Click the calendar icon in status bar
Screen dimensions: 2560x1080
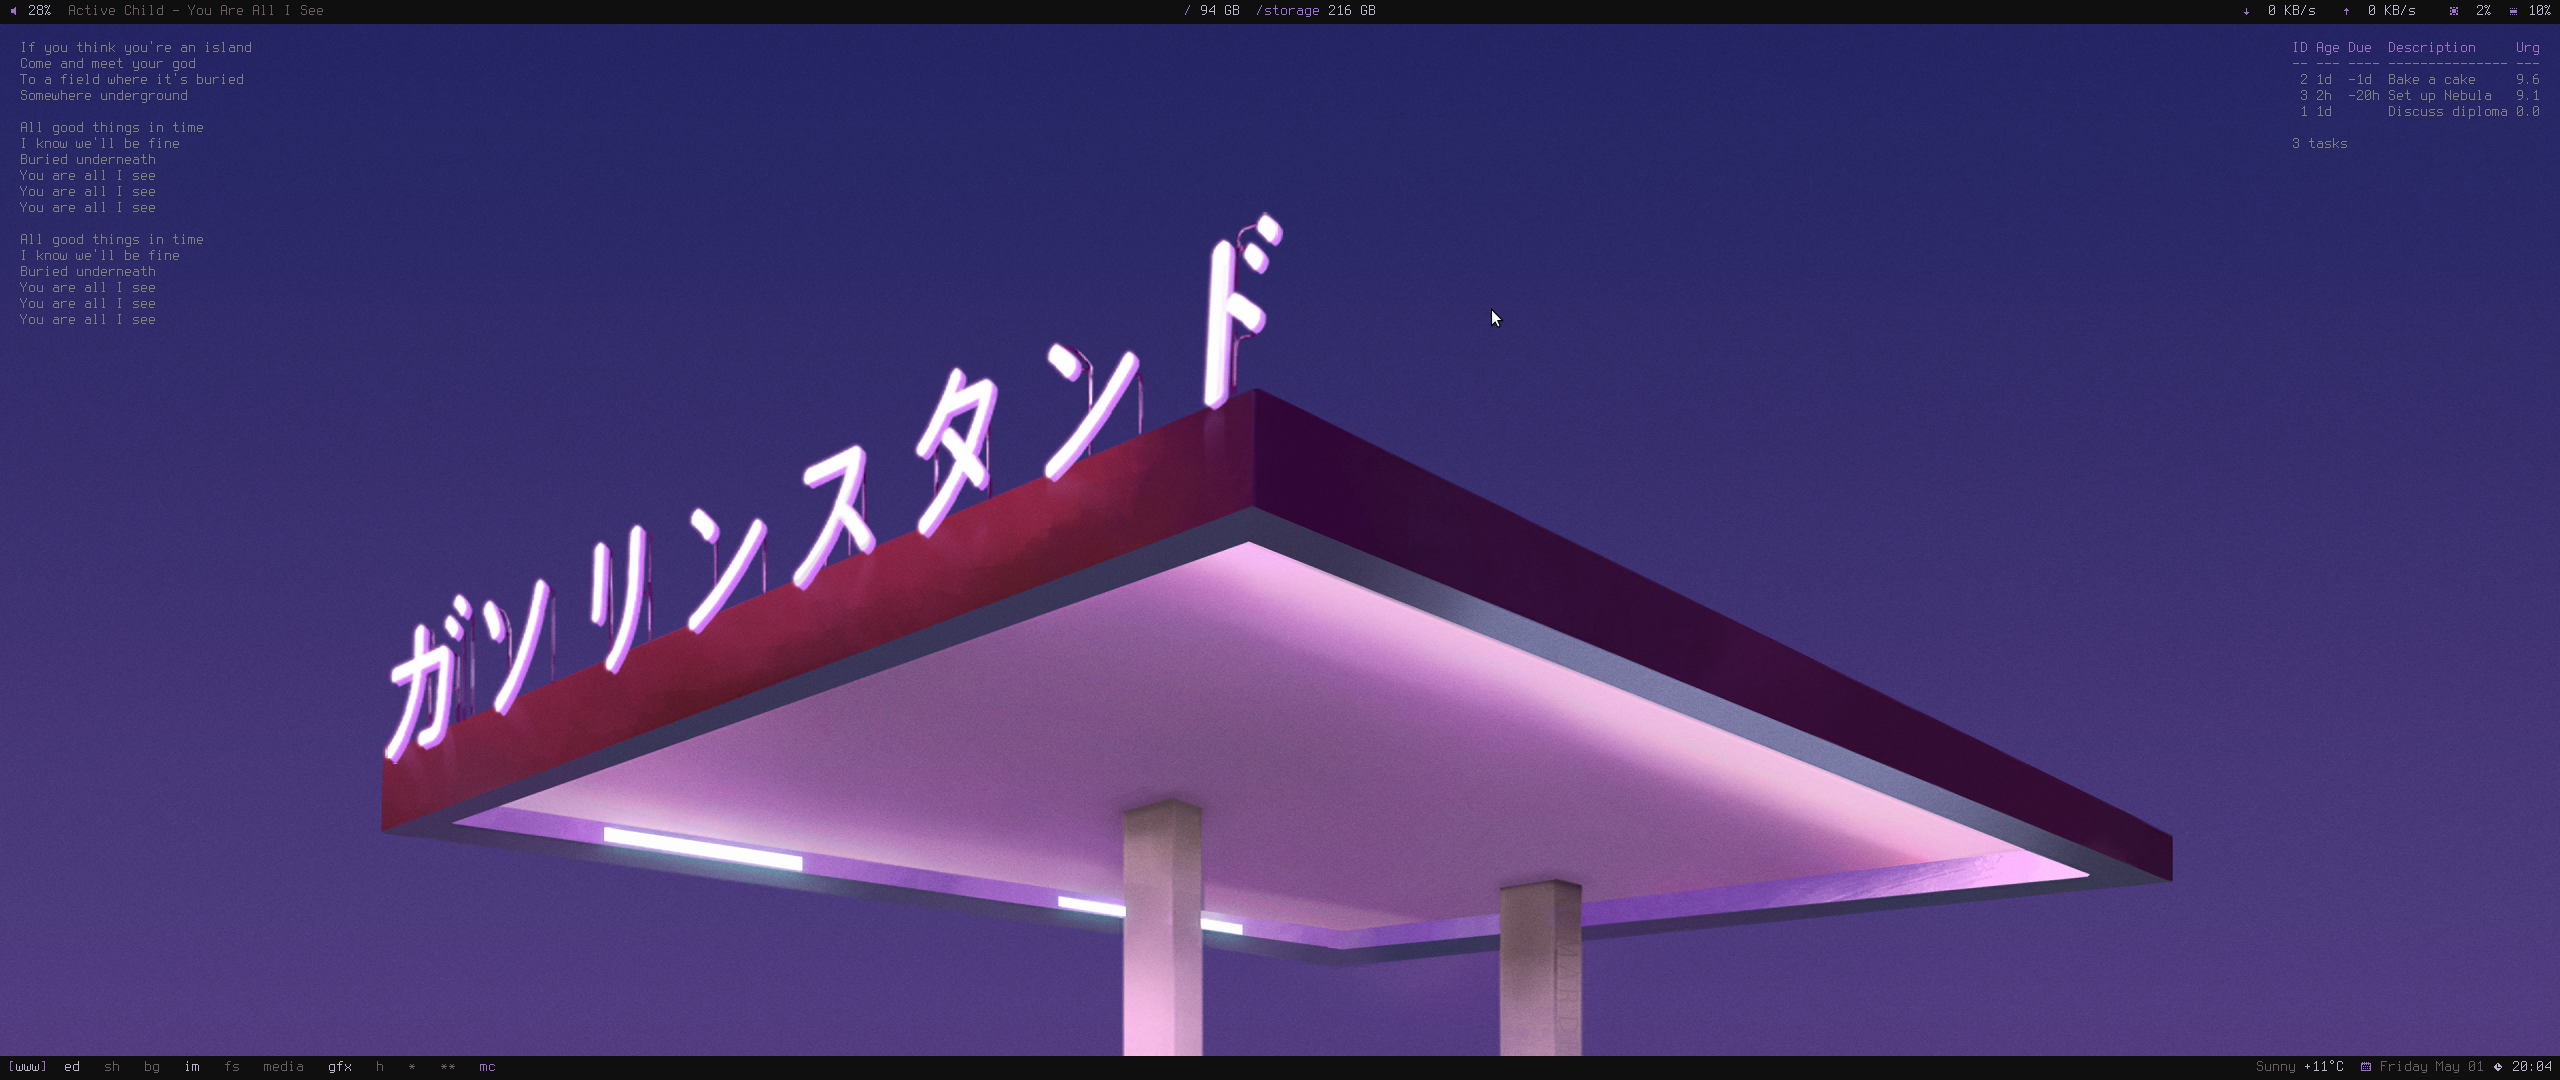click(x=2365, y=1067)
